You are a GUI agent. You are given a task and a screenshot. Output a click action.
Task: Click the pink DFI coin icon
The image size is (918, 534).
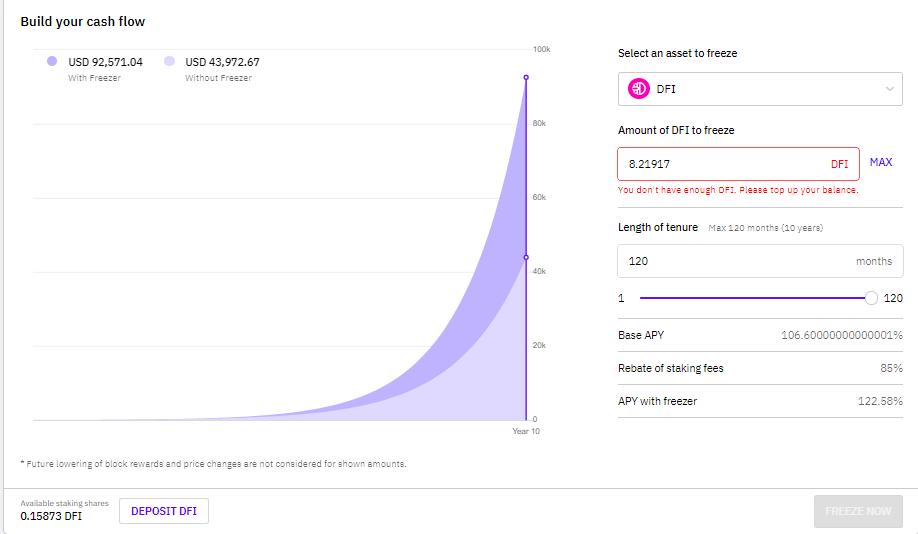(639, 89)
